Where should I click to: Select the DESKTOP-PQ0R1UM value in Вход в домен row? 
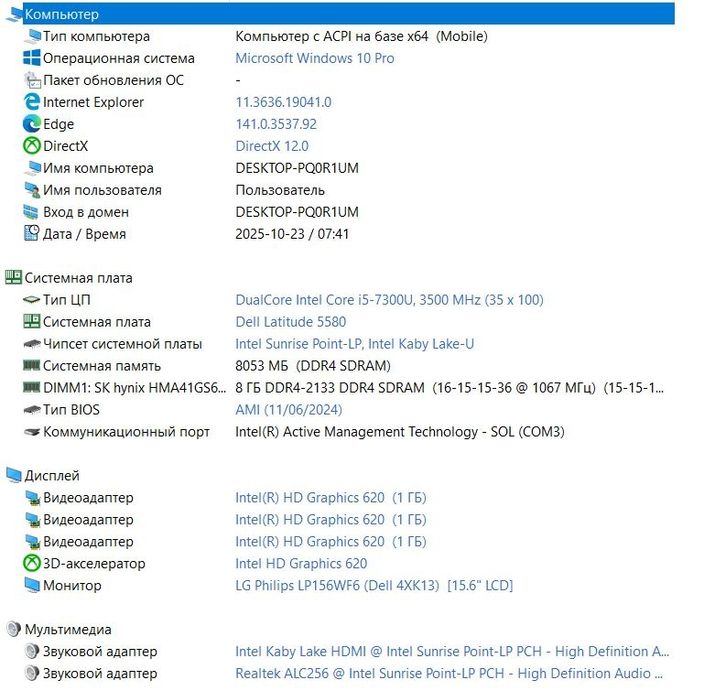(297, 212)
